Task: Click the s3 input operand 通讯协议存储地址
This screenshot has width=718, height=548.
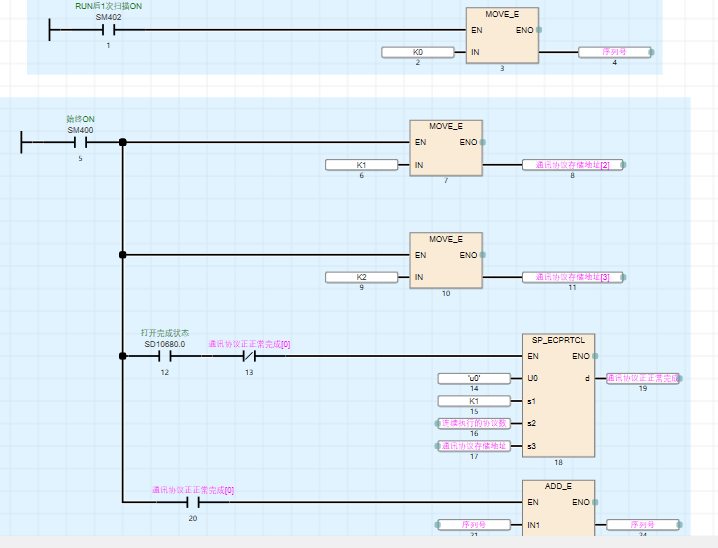Action: (474, 445)
